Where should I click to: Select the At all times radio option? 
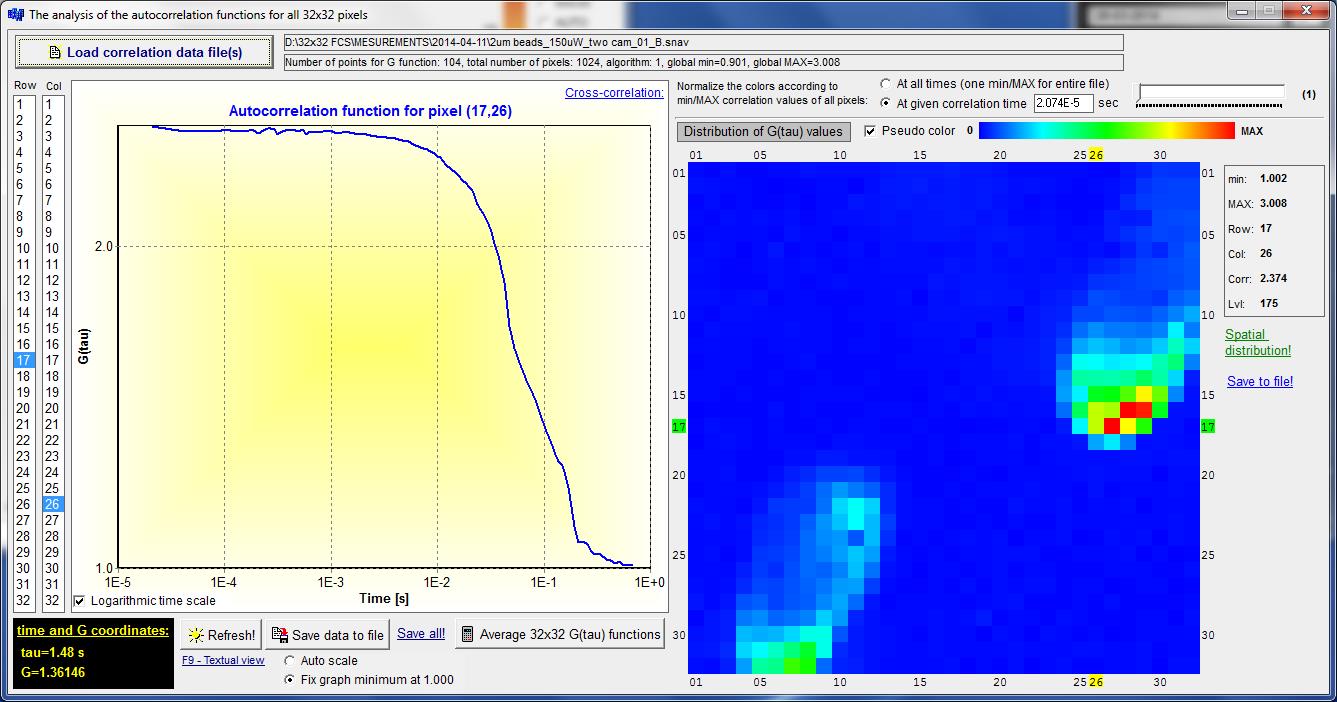click(885, 84)
